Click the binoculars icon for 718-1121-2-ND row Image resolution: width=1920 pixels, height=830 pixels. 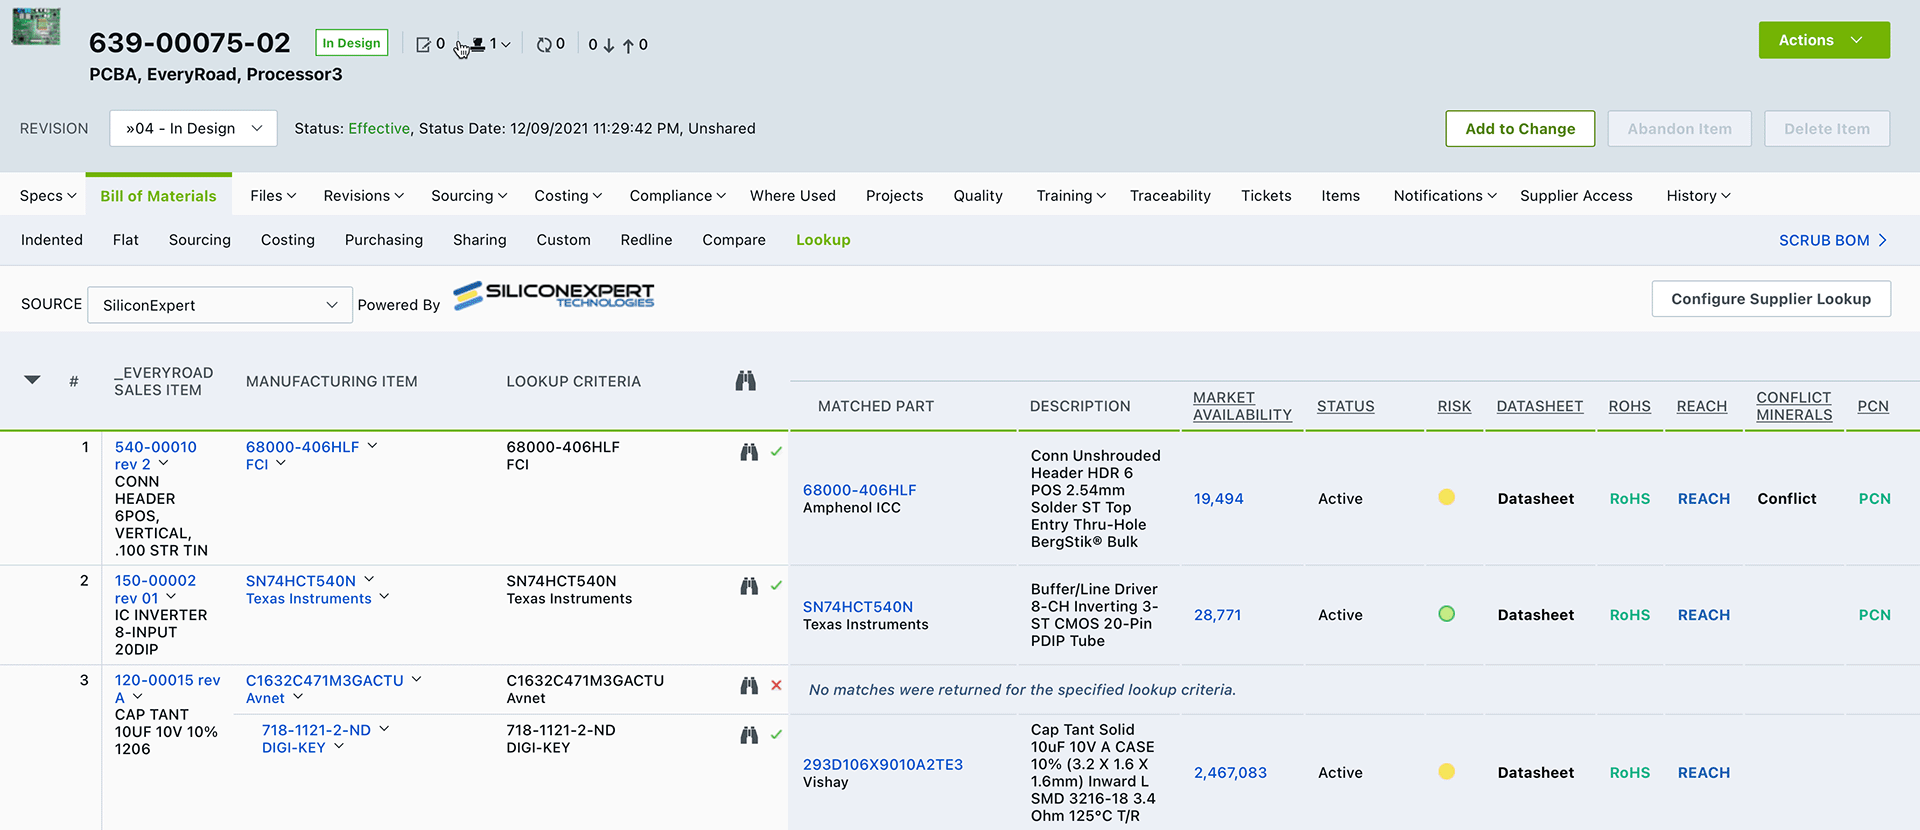[749, 735]
